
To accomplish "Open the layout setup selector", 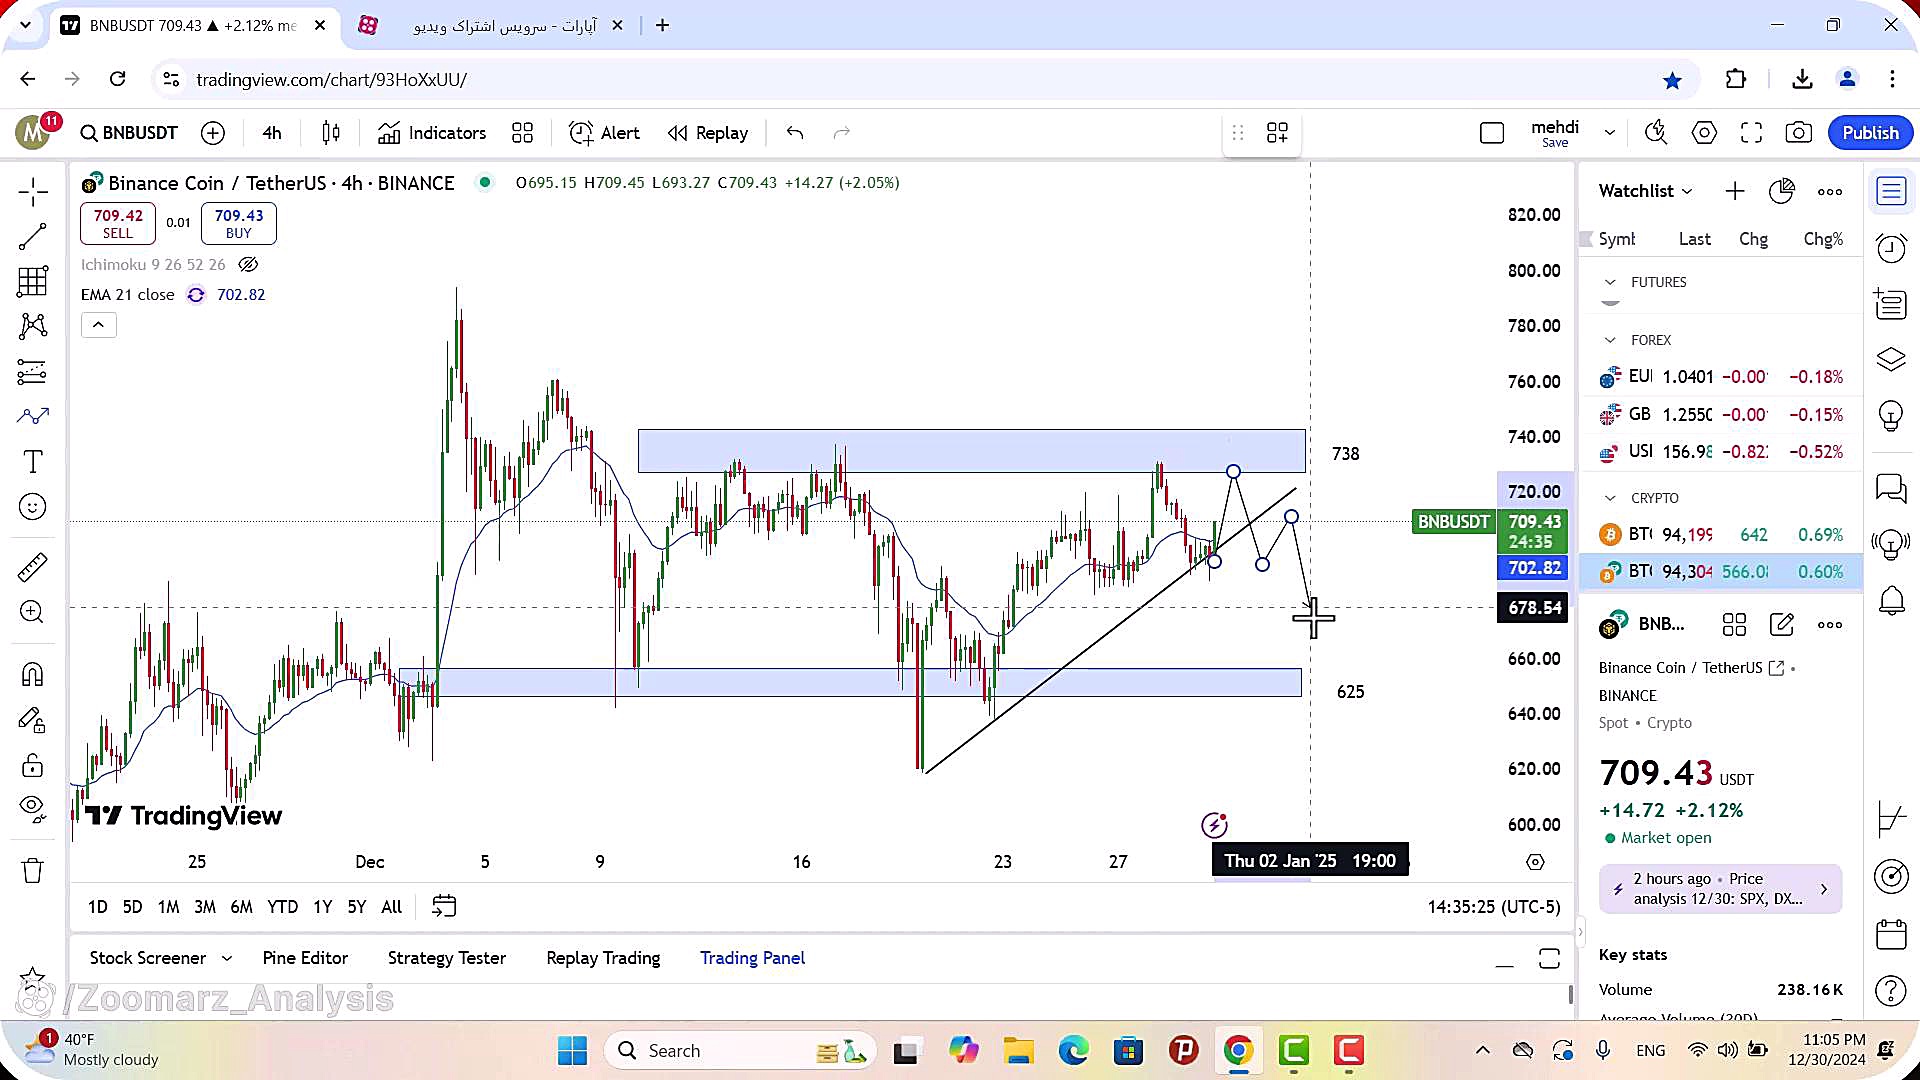I will pos(1492,133).
